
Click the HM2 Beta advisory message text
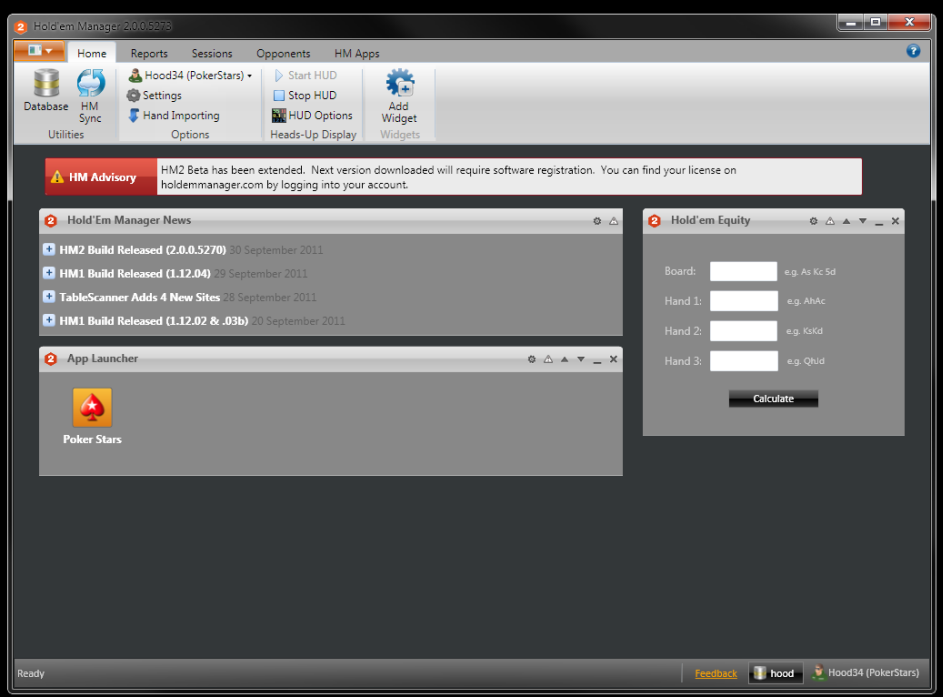pyautogui.click(x=449, y=177)
